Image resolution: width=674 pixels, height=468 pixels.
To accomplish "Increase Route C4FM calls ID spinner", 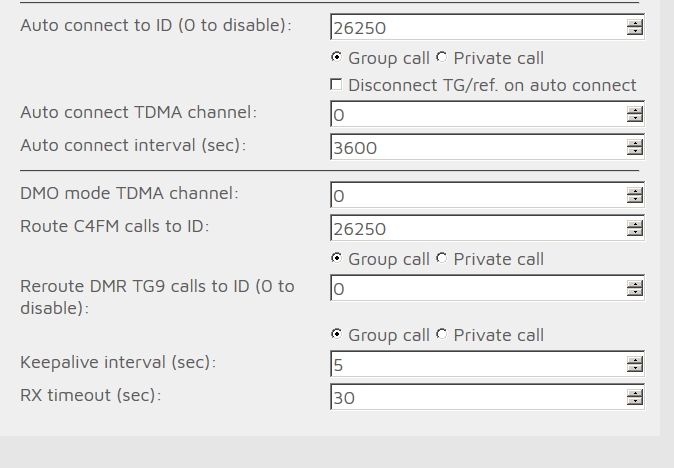I will coord(634,224).
